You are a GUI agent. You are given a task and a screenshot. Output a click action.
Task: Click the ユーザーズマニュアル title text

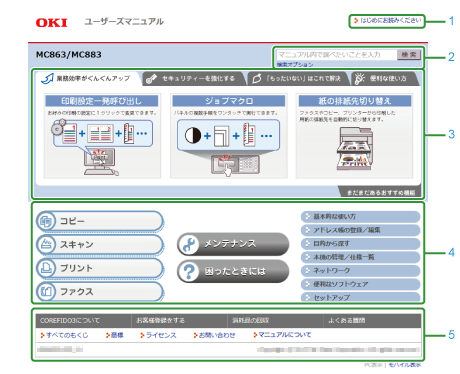coord(124,22)
